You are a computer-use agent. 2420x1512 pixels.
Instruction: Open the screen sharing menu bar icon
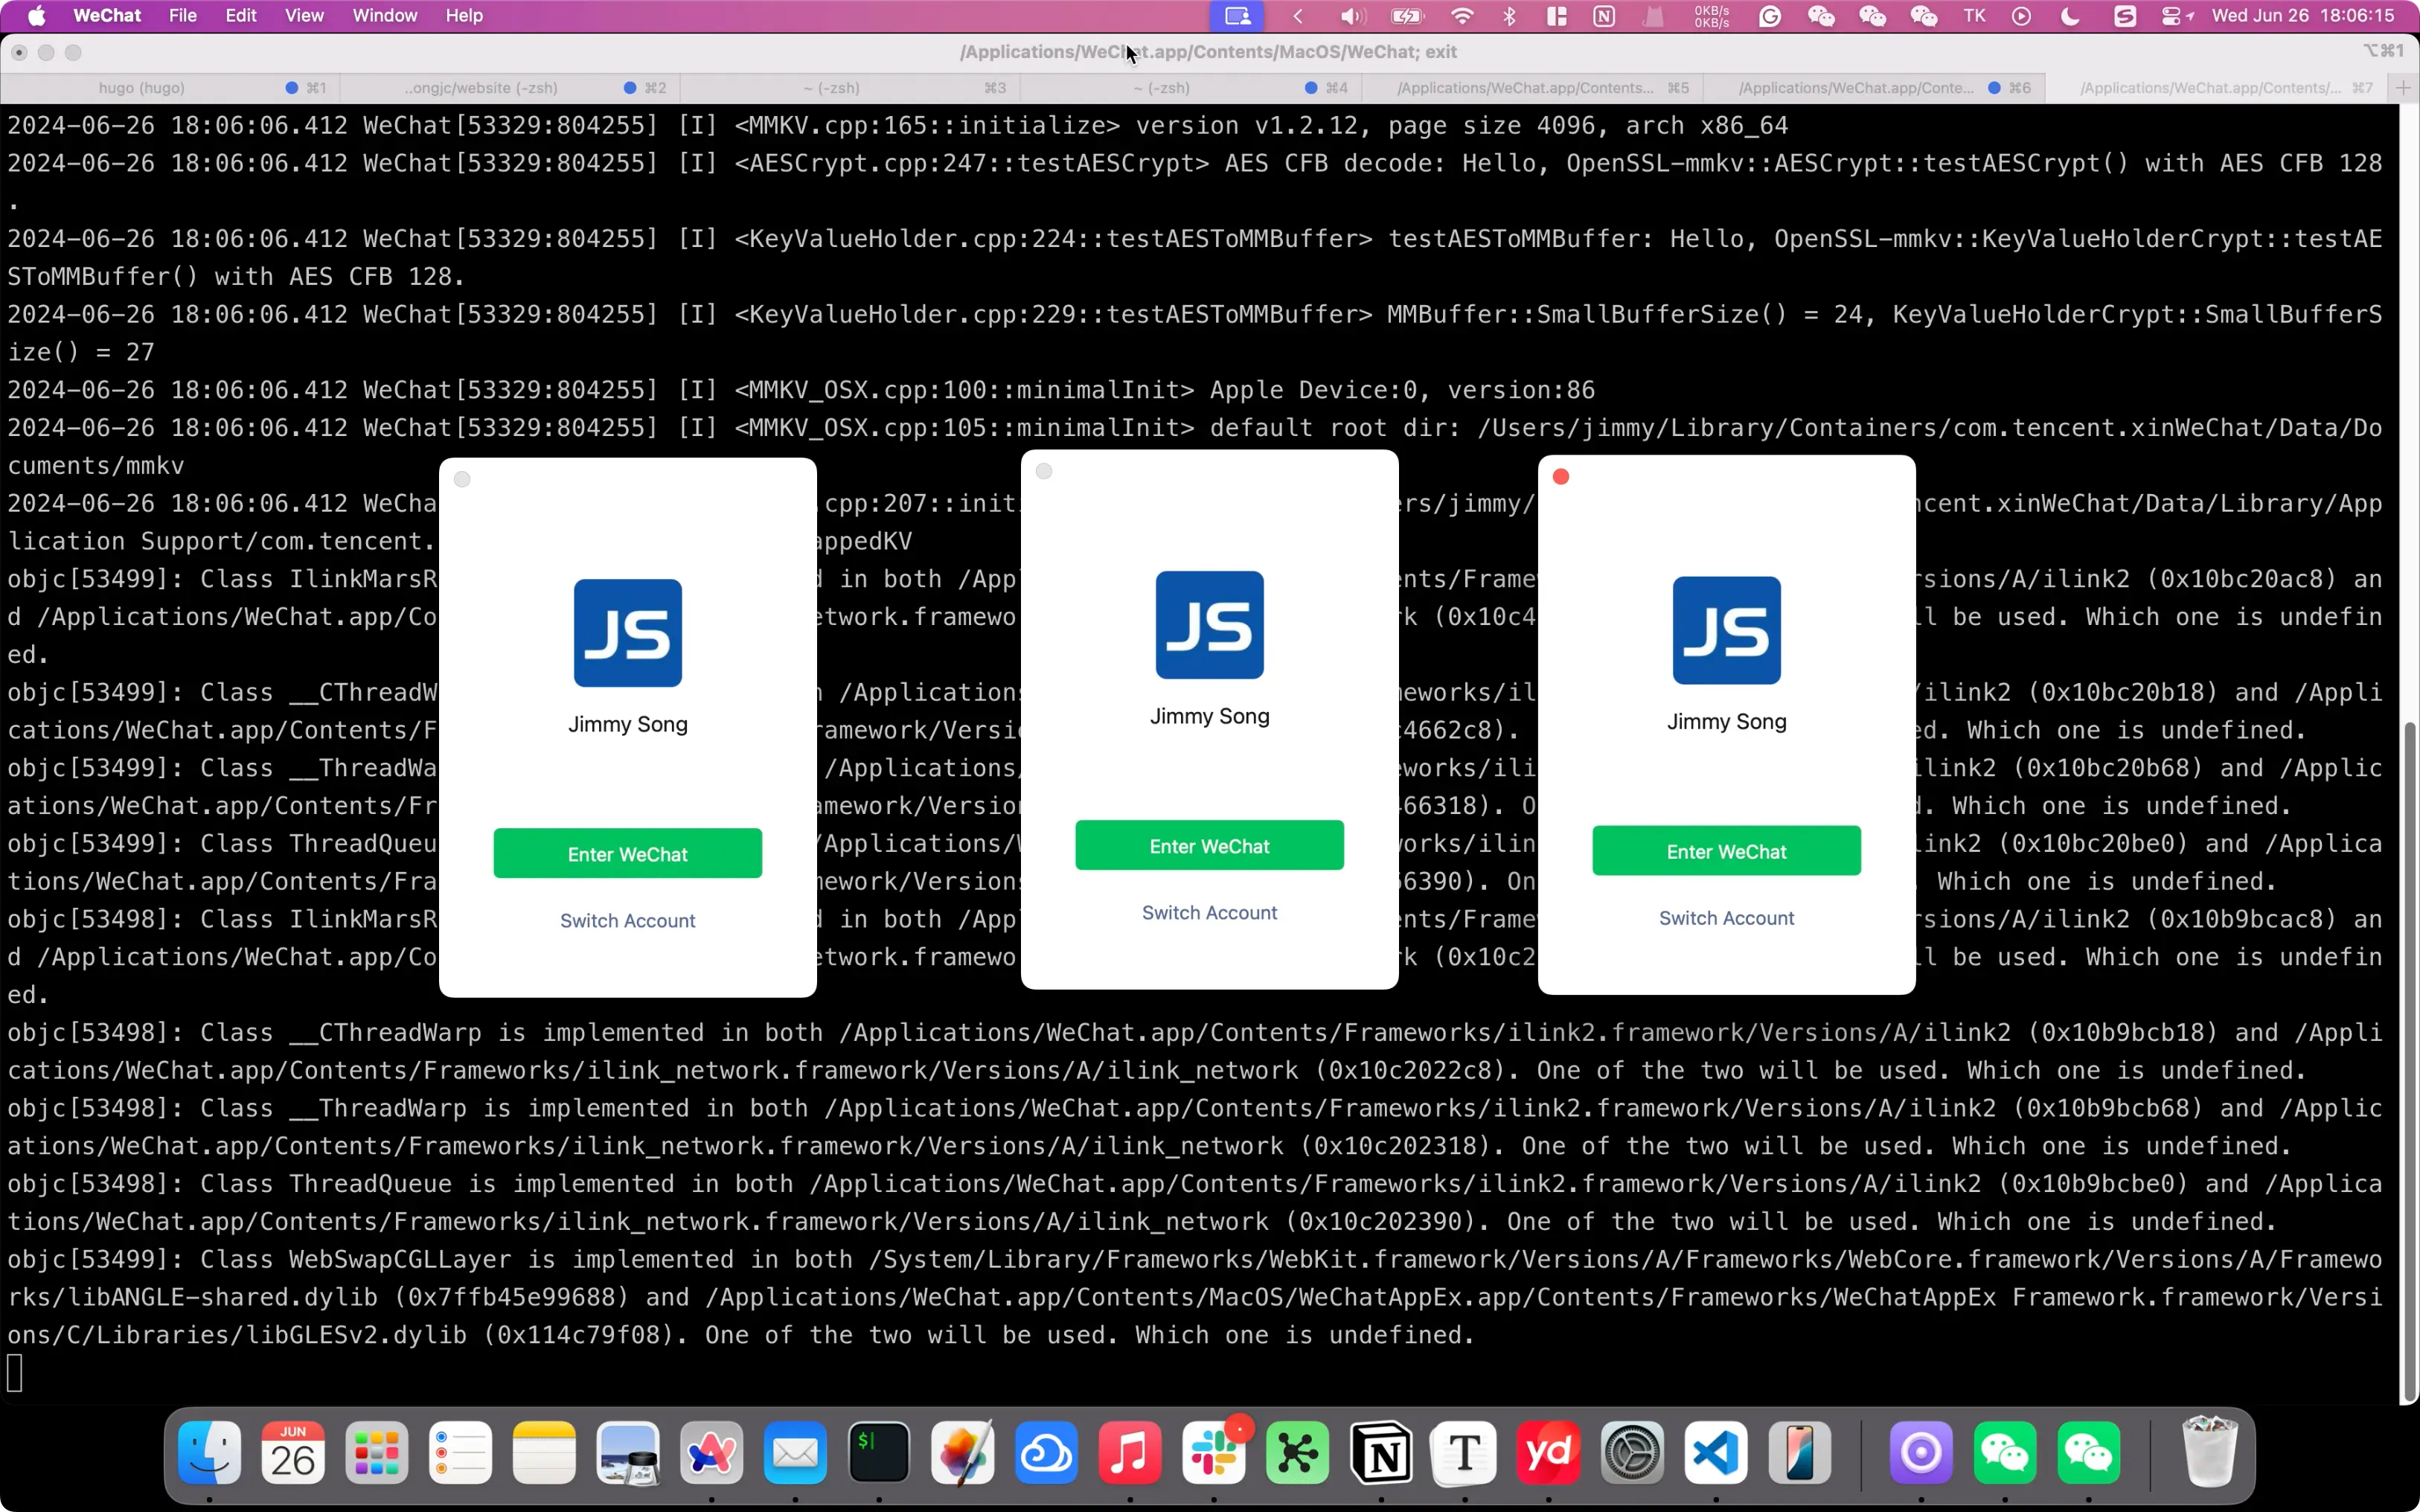tap(1238, 16)
